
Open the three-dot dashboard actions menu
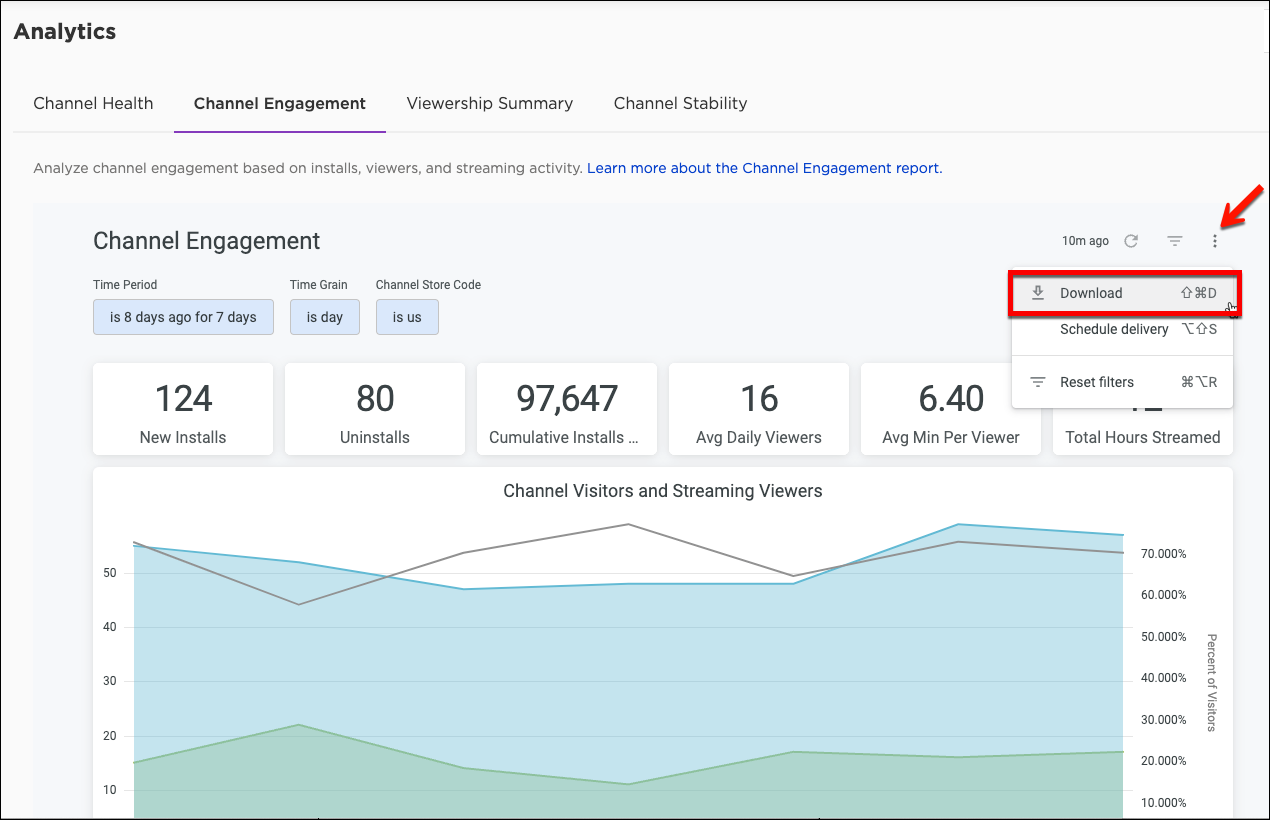pyautogui.click(x=1215, y=241)
